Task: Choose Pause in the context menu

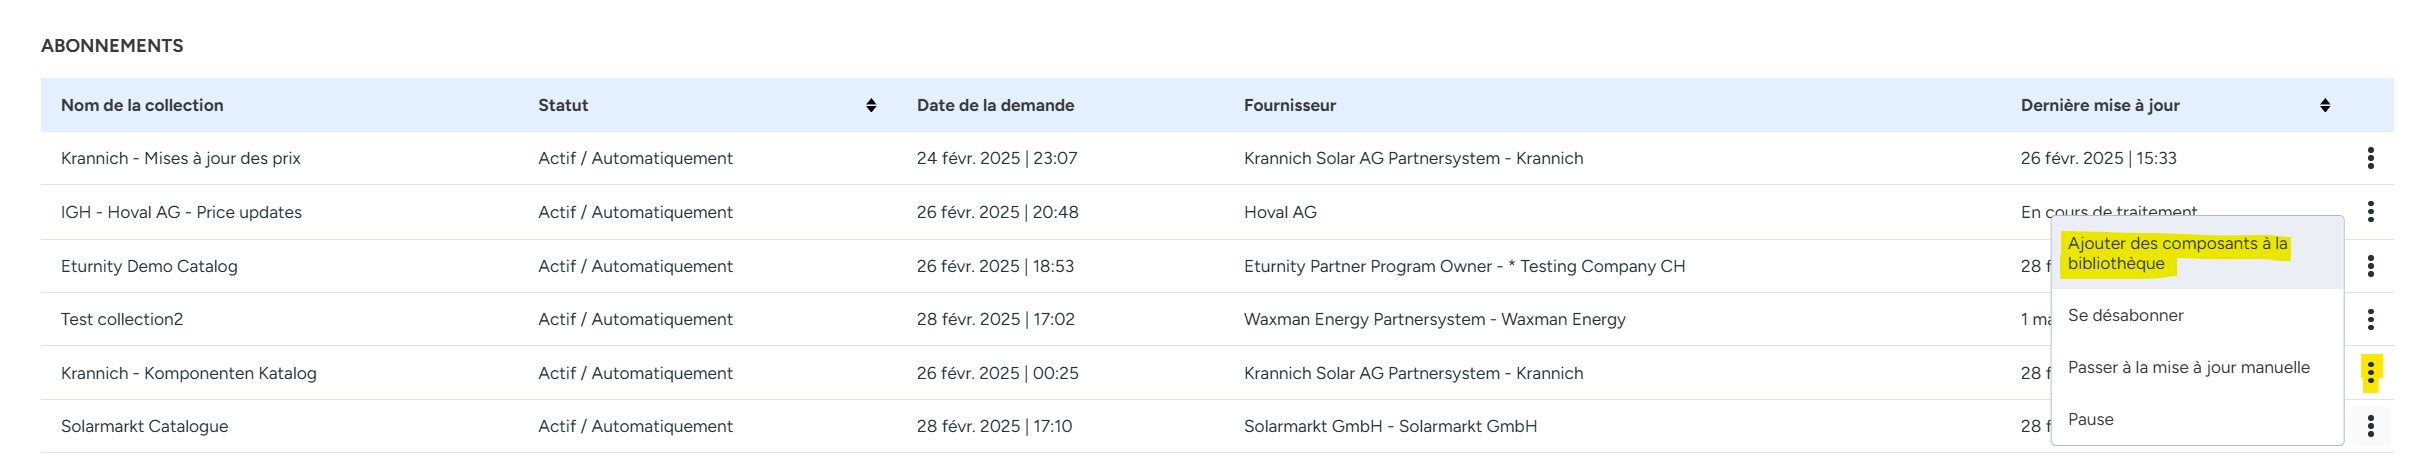Action: coord(2090,419)
